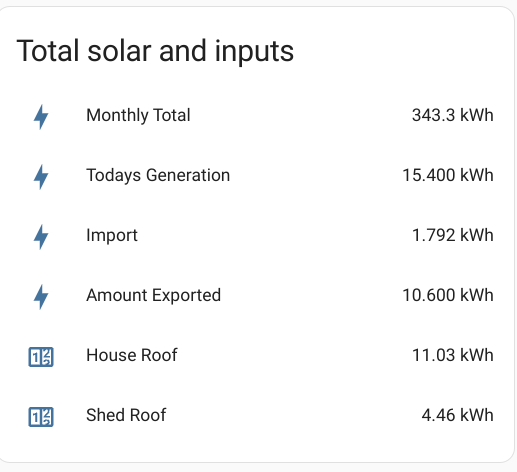The image size is (517, 472).
Task: Click the 15.400 kWh generation value
Action: [448, 175]
